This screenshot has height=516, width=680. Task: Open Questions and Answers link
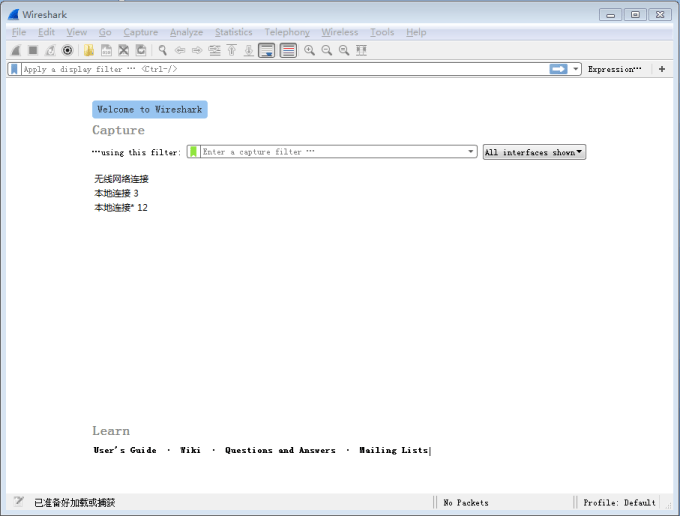(280, 450)
